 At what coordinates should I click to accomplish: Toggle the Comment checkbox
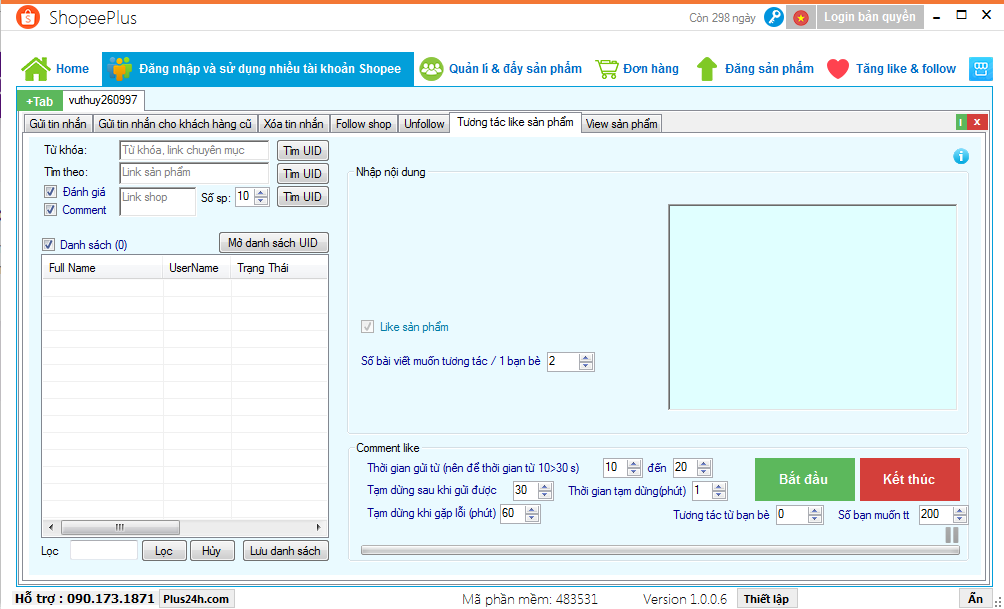tap(50, 210)
